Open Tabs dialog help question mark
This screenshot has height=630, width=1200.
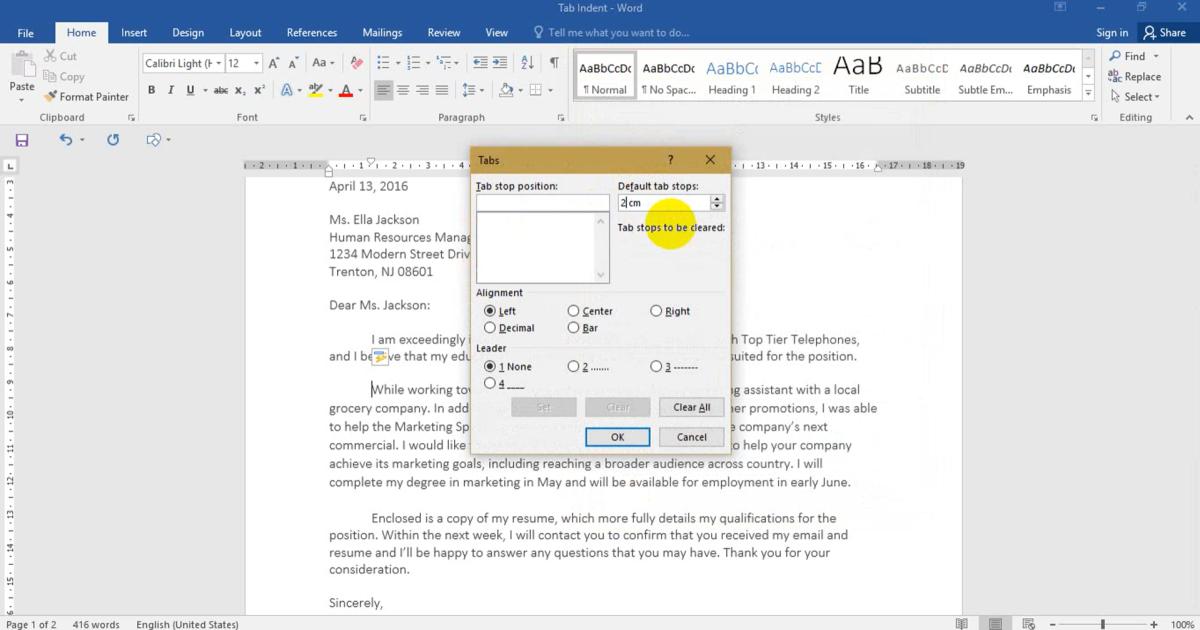click(x=670, y=160)
